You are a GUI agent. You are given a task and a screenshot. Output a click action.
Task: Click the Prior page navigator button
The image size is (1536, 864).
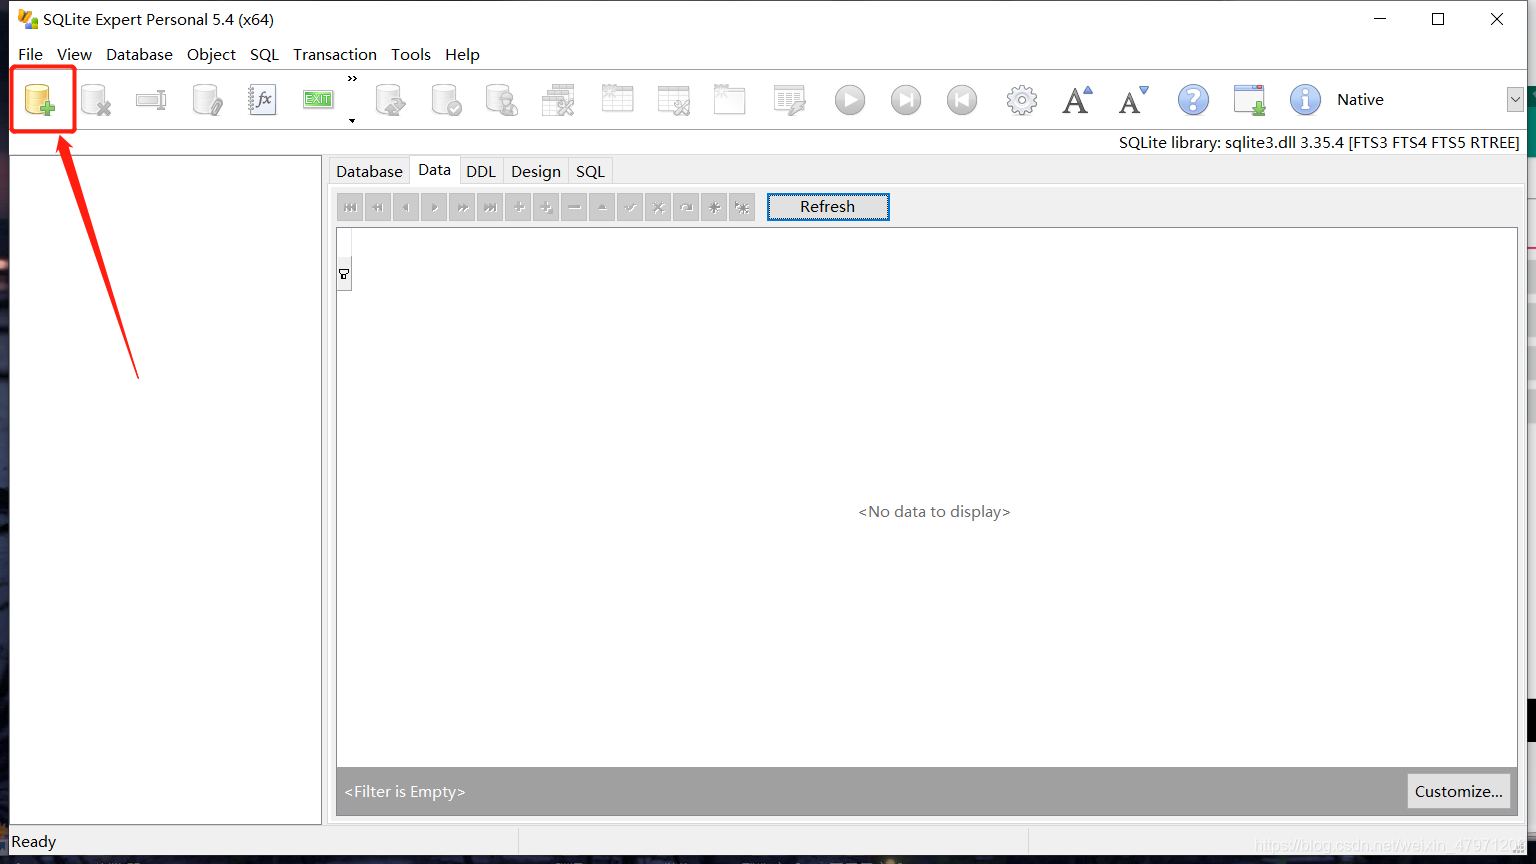pos(378,207)
